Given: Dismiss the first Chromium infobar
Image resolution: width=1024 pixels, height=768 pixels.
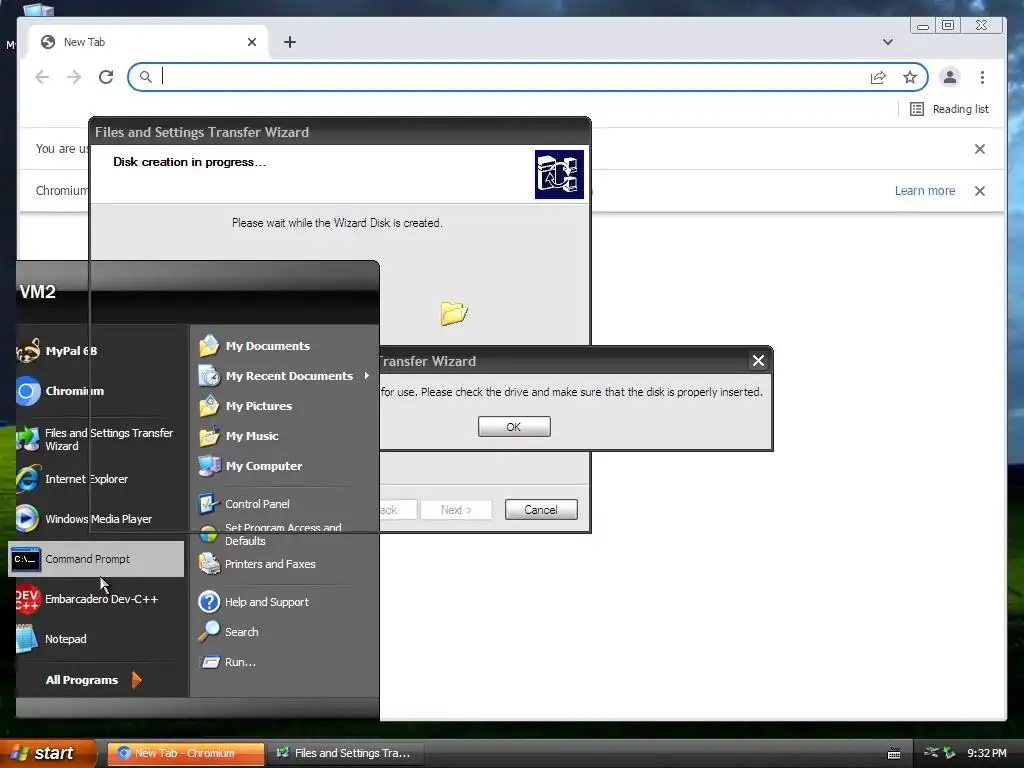Looking at the screenshot, I should [x=980, y=149].
